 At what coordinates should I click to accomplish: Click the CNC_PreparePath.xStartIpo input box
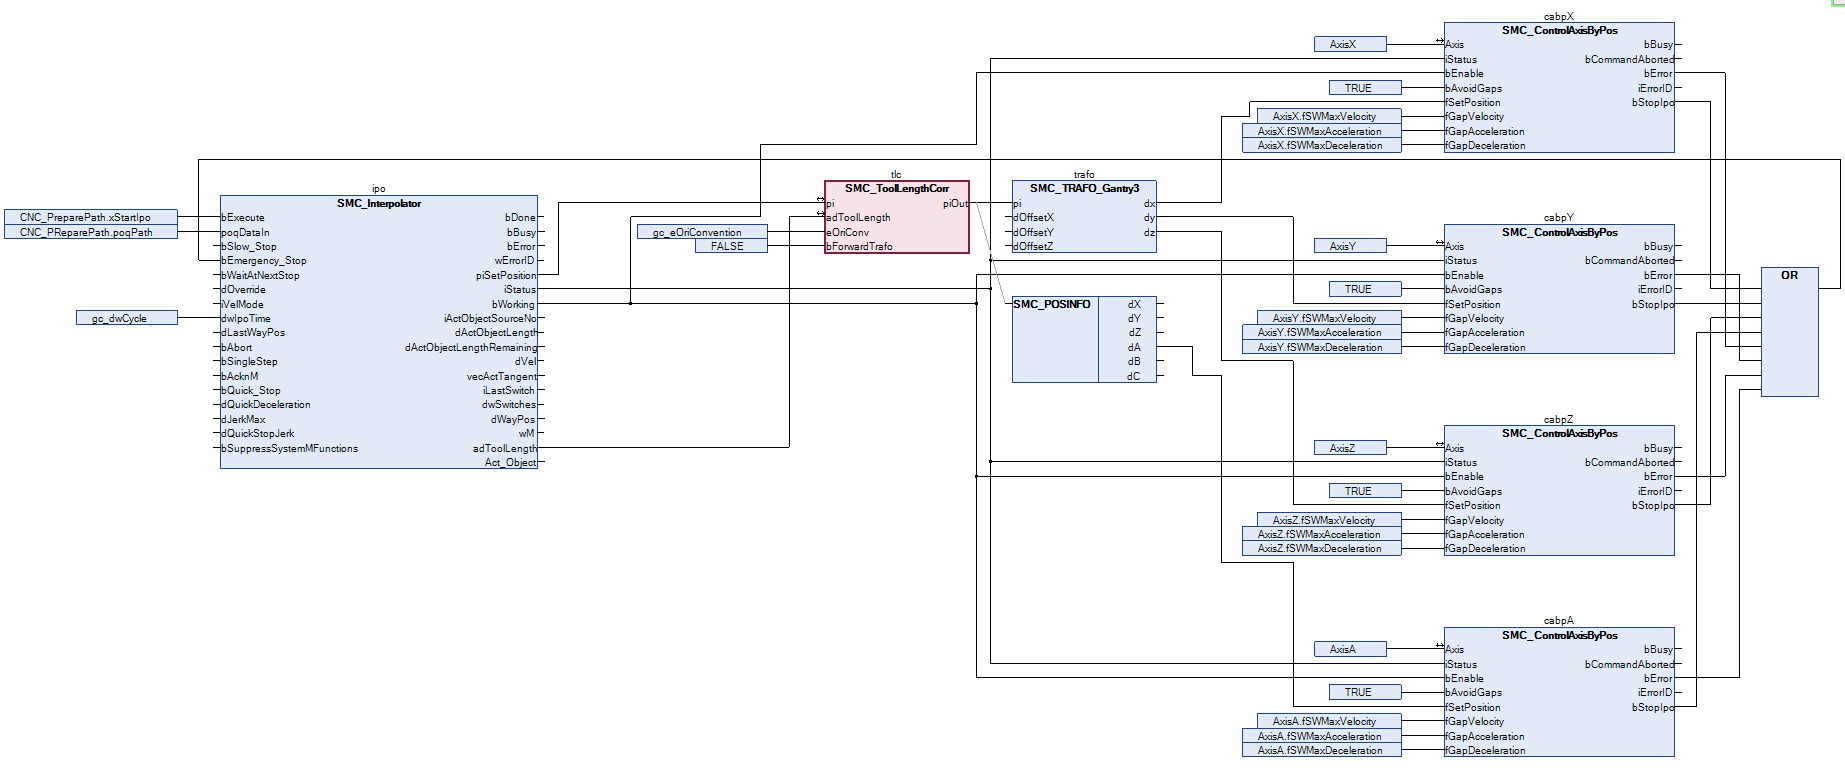pos(91,217)
